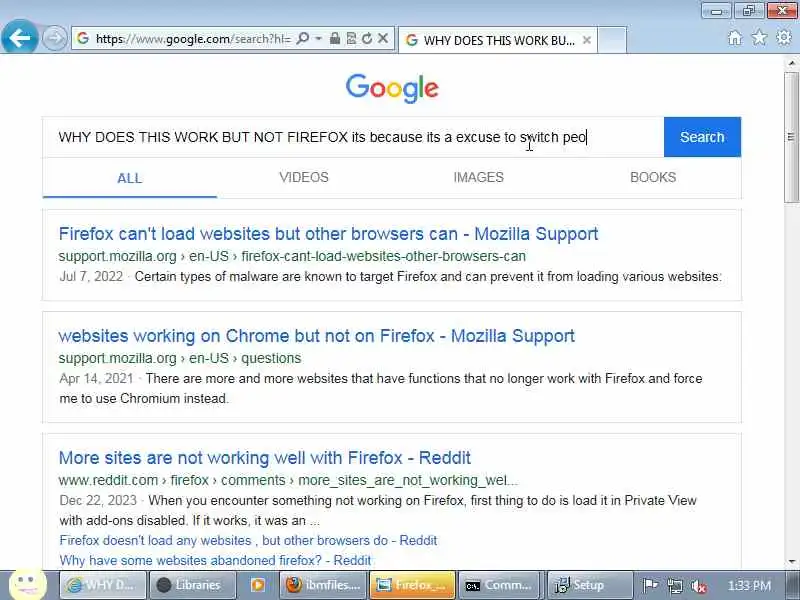This screenshot has height=600, width=800.
Task: Select the ALL results tab
Action: click(x=130, y=178)
